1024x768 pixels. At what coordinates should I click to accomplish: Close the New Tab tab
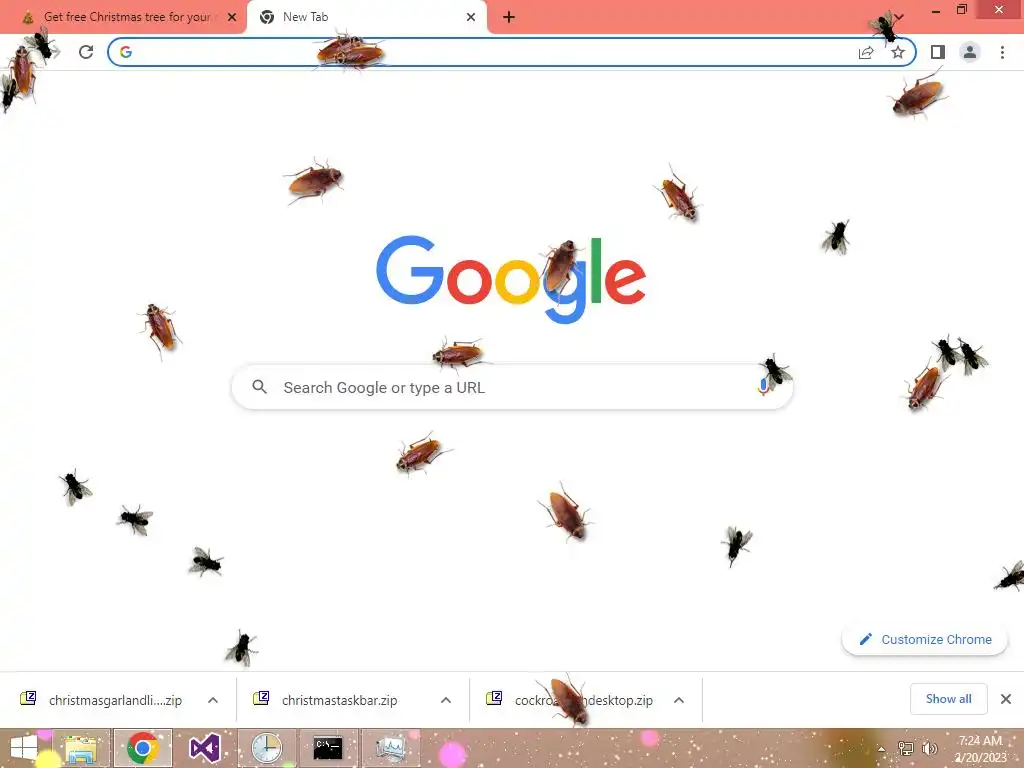[471, 17]
